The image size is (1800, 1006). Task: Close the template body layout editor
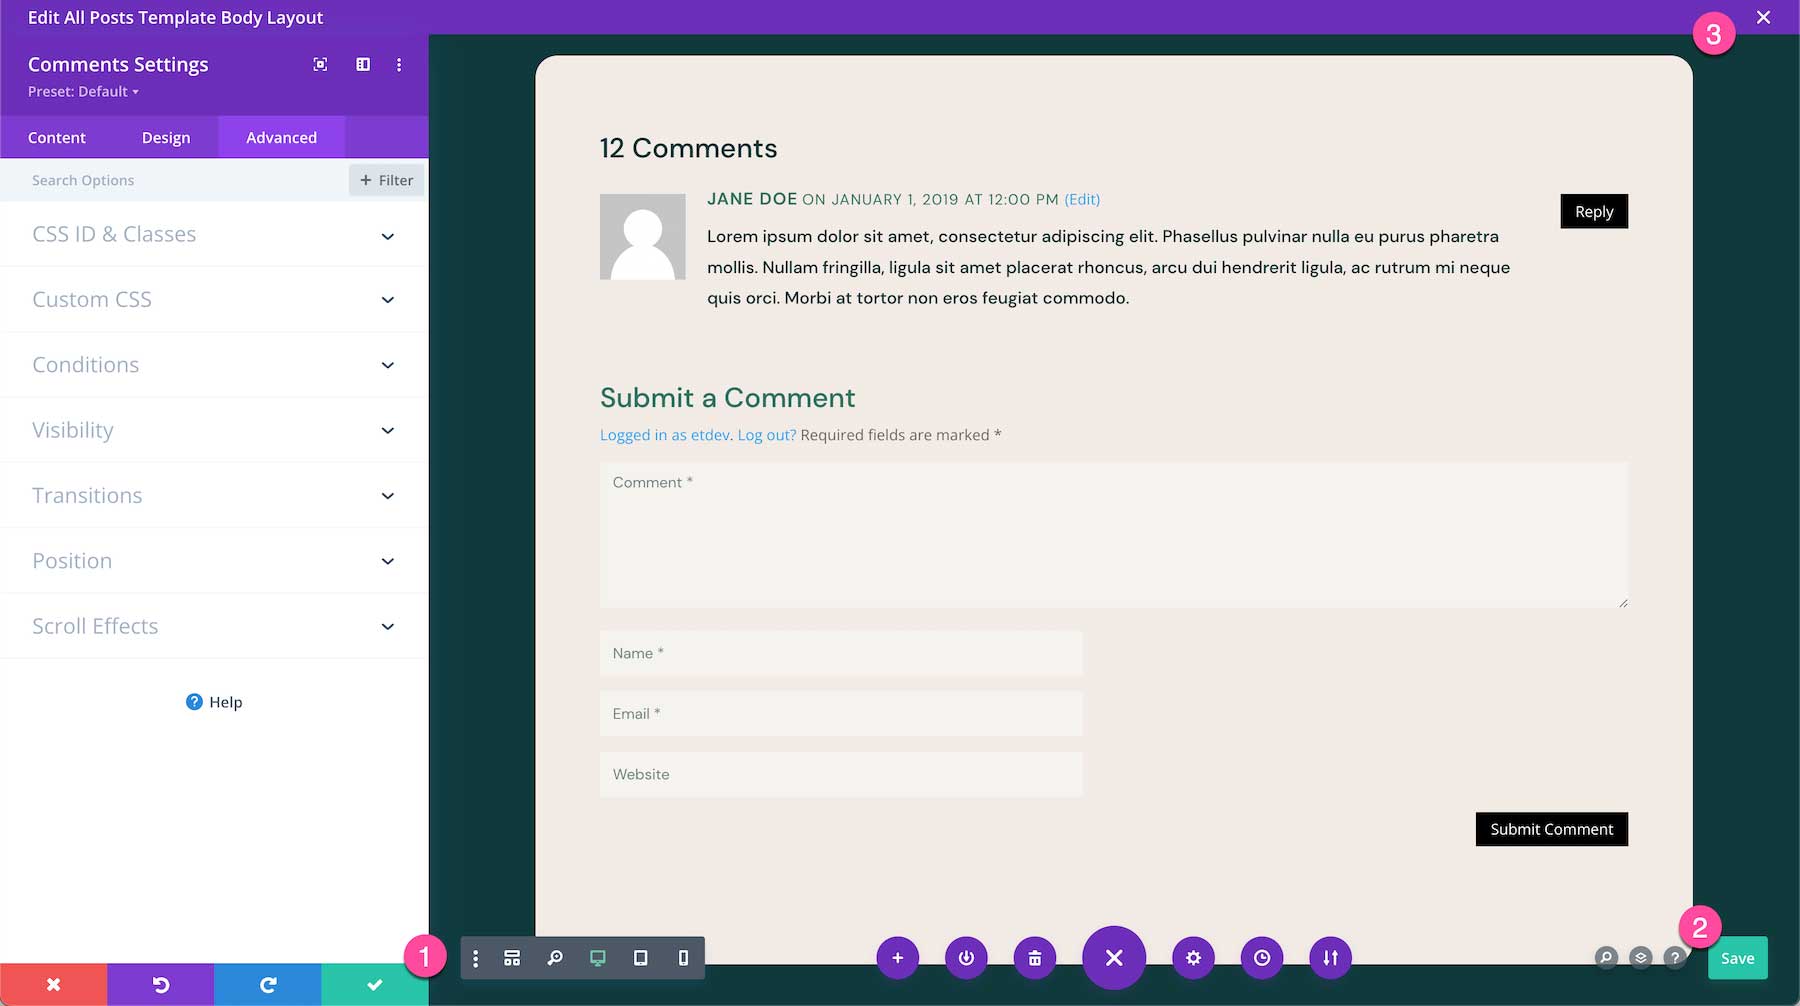point(1764,17)
